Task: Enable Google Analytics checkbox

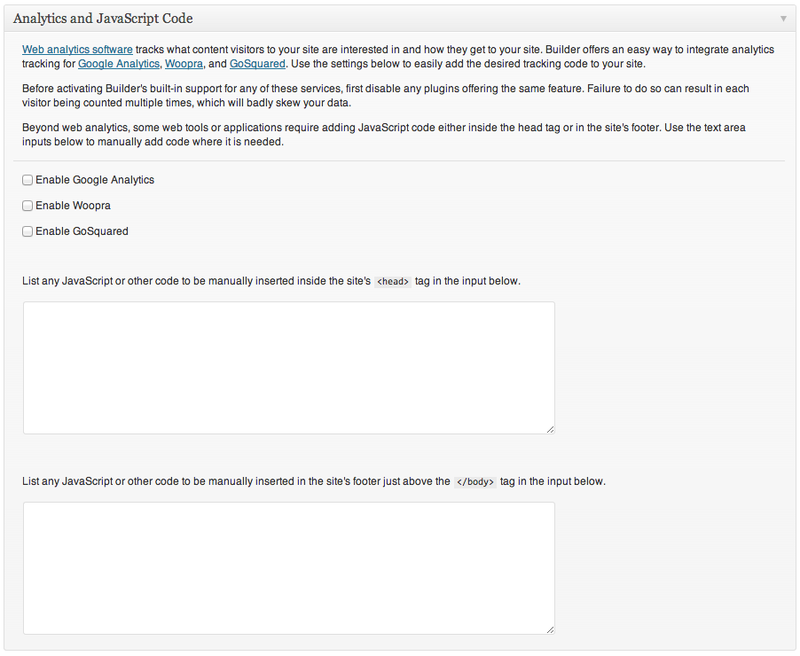Action: [28, 180]
